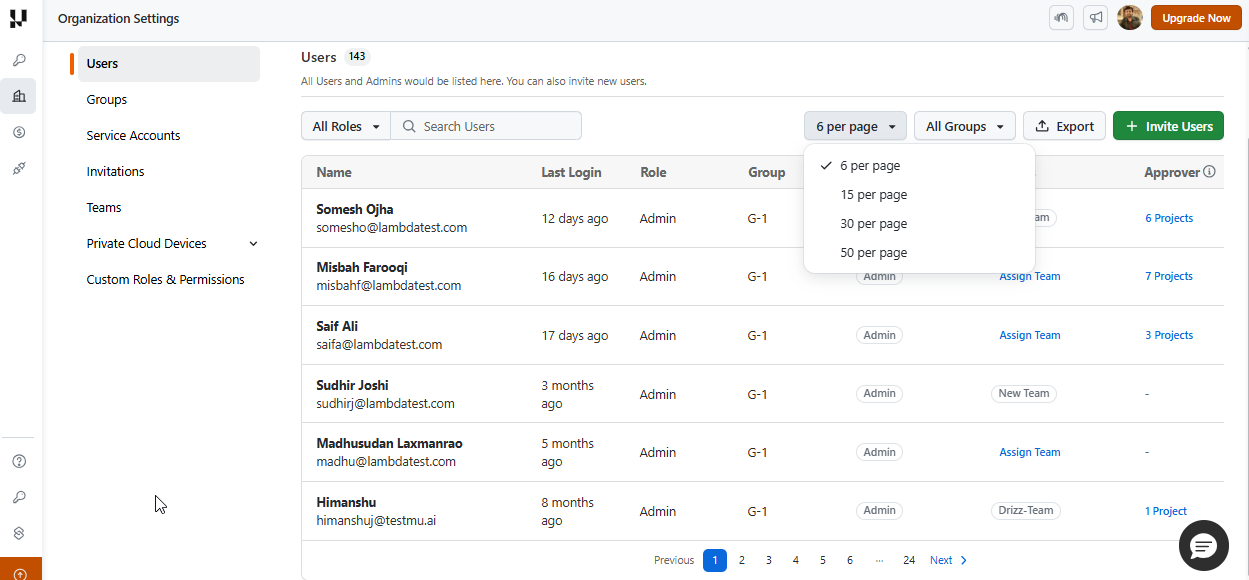This screenshot has width=1249, height=580.
Task: Go to pagination page 5
Action: click(x=823, y=561)
